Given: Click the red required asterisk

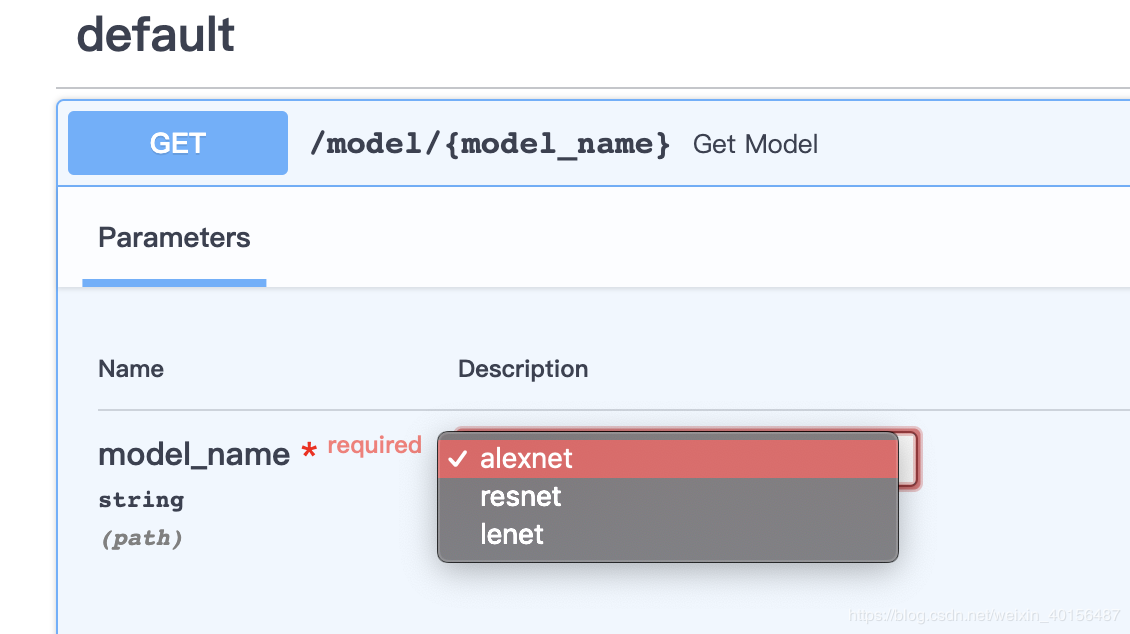Looking at the screenshot, I should click(309, 453).
